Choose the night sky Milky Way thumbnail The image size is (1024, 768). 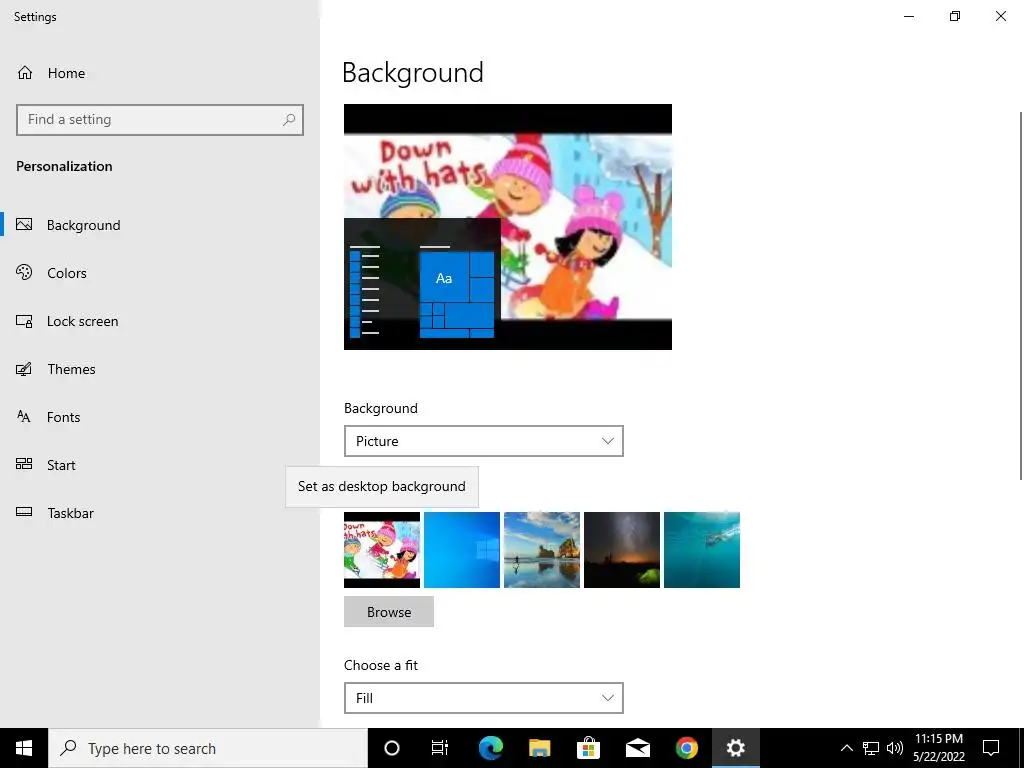click(x=622, y=550)
